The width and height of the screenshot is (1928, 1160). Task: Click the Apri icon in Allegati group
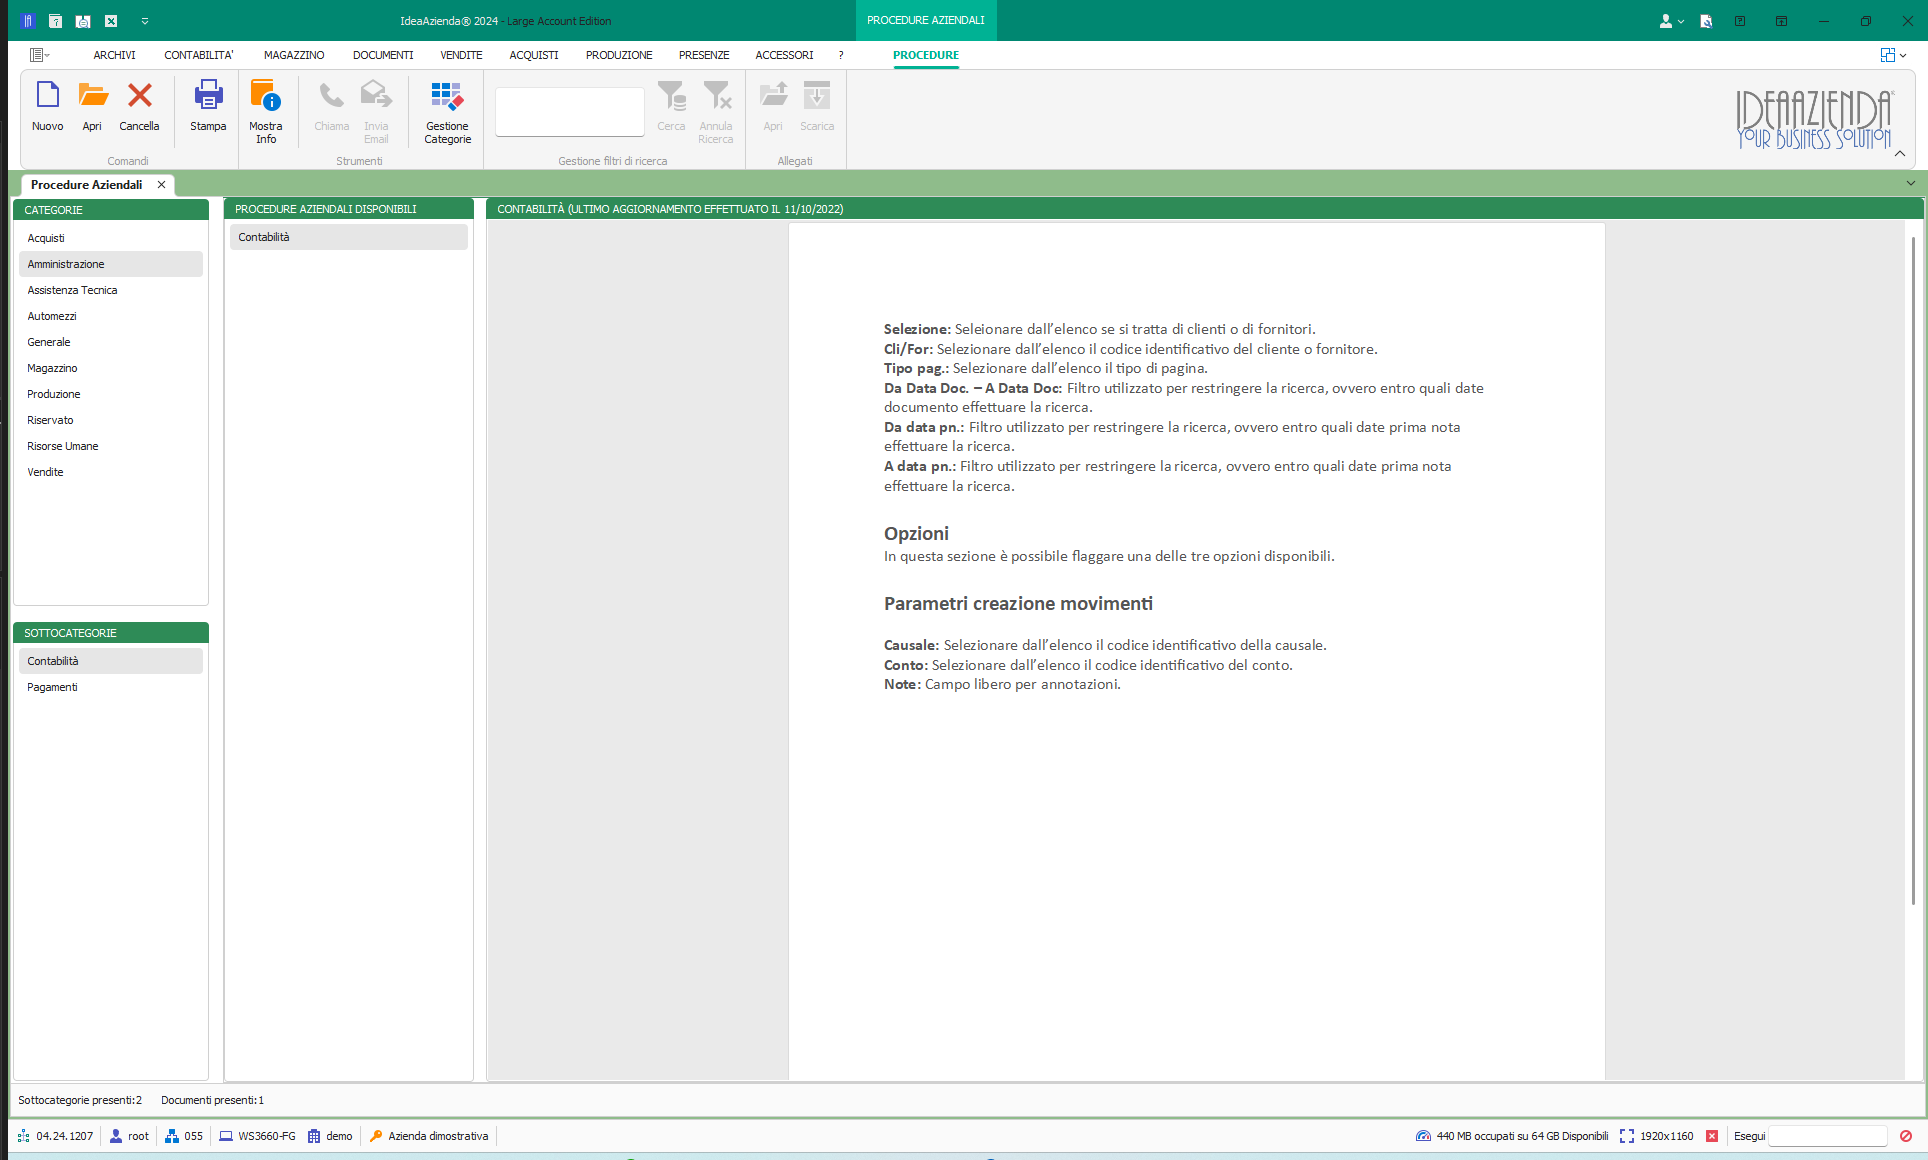[x=773, y=95]
